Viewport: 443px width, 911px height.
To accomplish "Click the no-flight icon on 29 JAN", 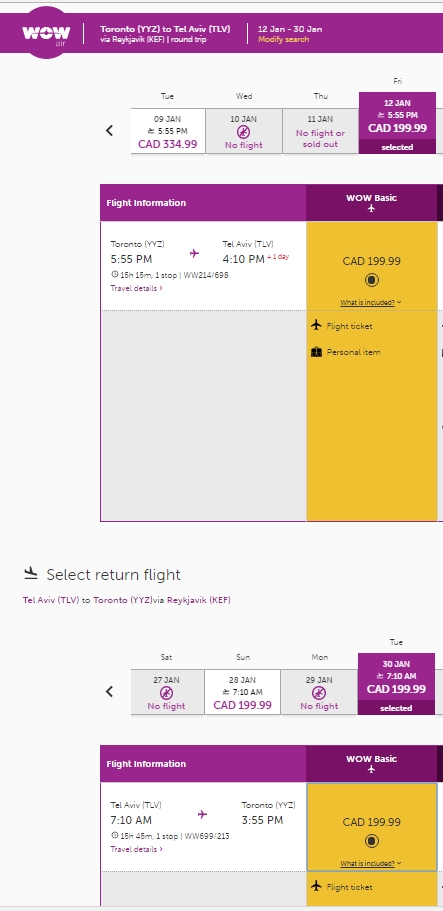I will click(x=319, y=693).
